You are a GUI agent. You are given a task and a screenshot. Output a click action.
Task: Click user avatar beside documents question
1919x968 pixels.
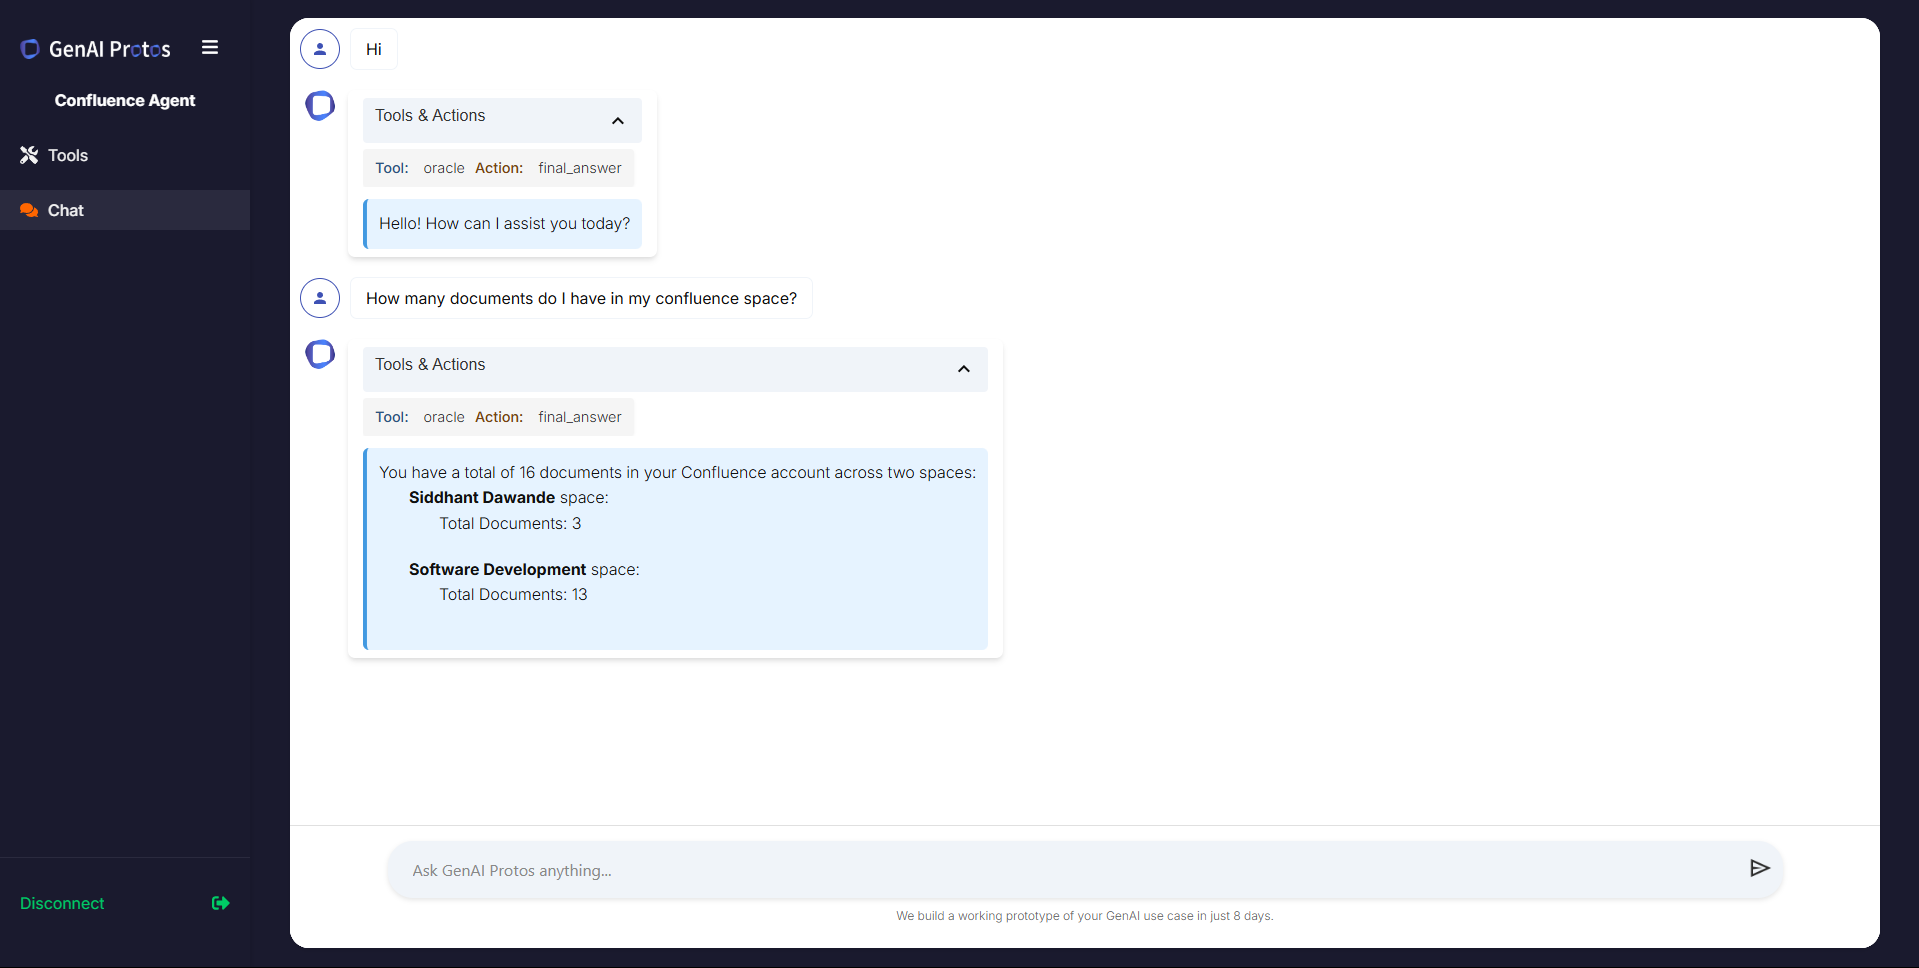pyautogui.click(x=320, y=298)
